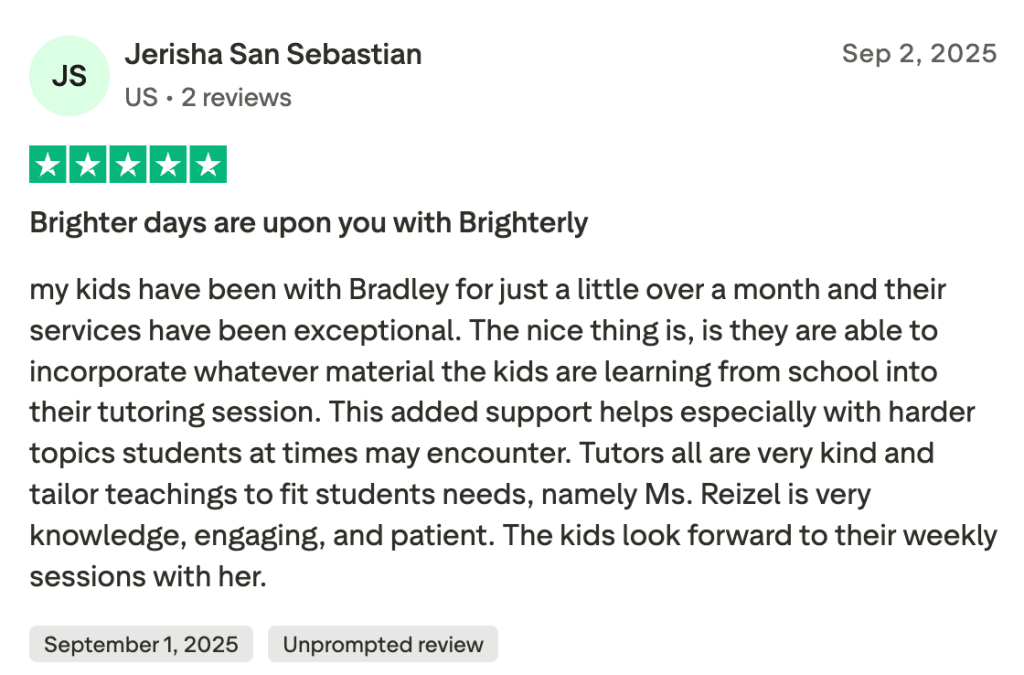Click the "US" country label

click(x=141, y=98)
